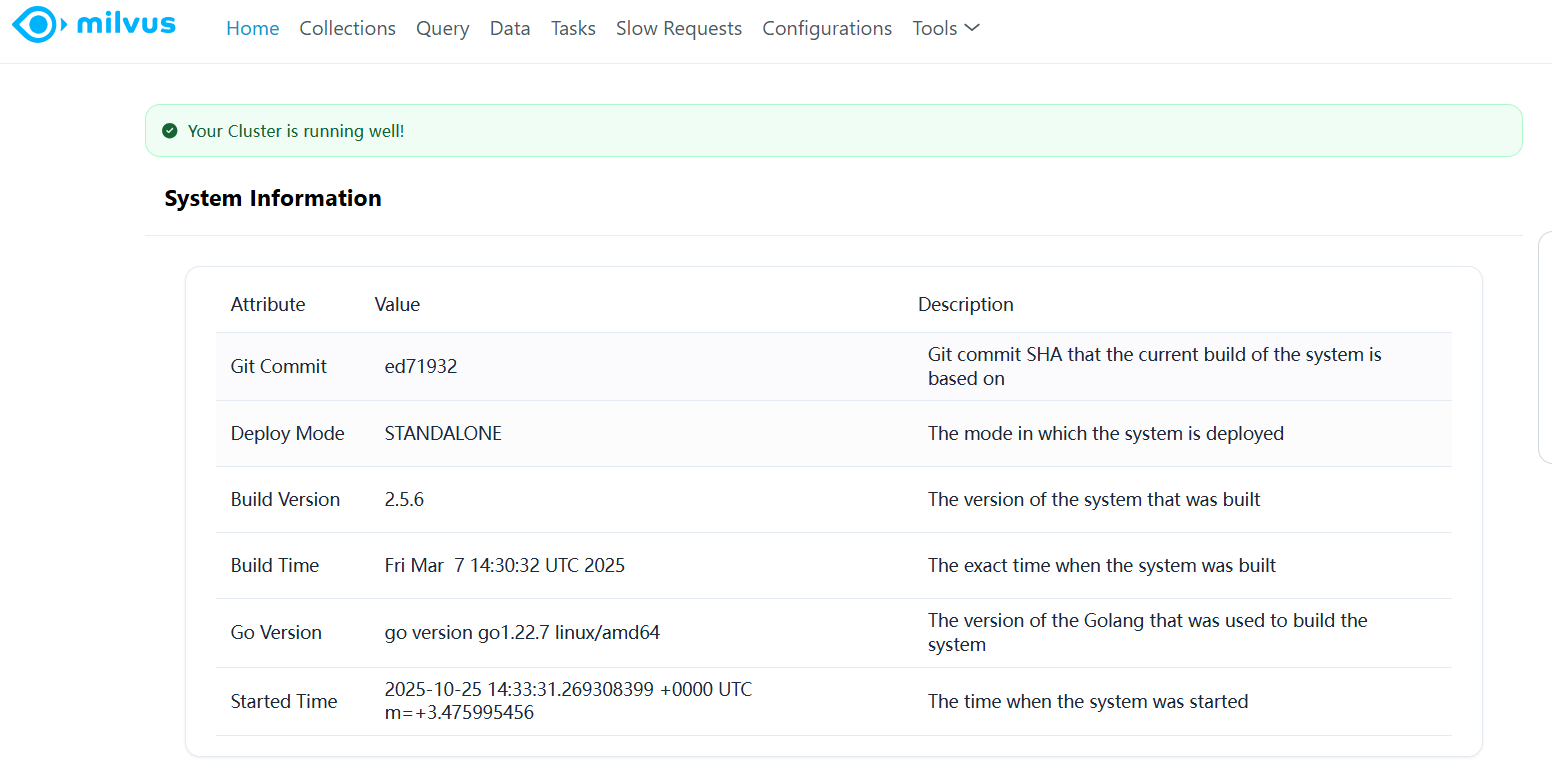Select the 2025-10-25 14:33:31 started time value
1552x763 pixels.
[568, 701]
